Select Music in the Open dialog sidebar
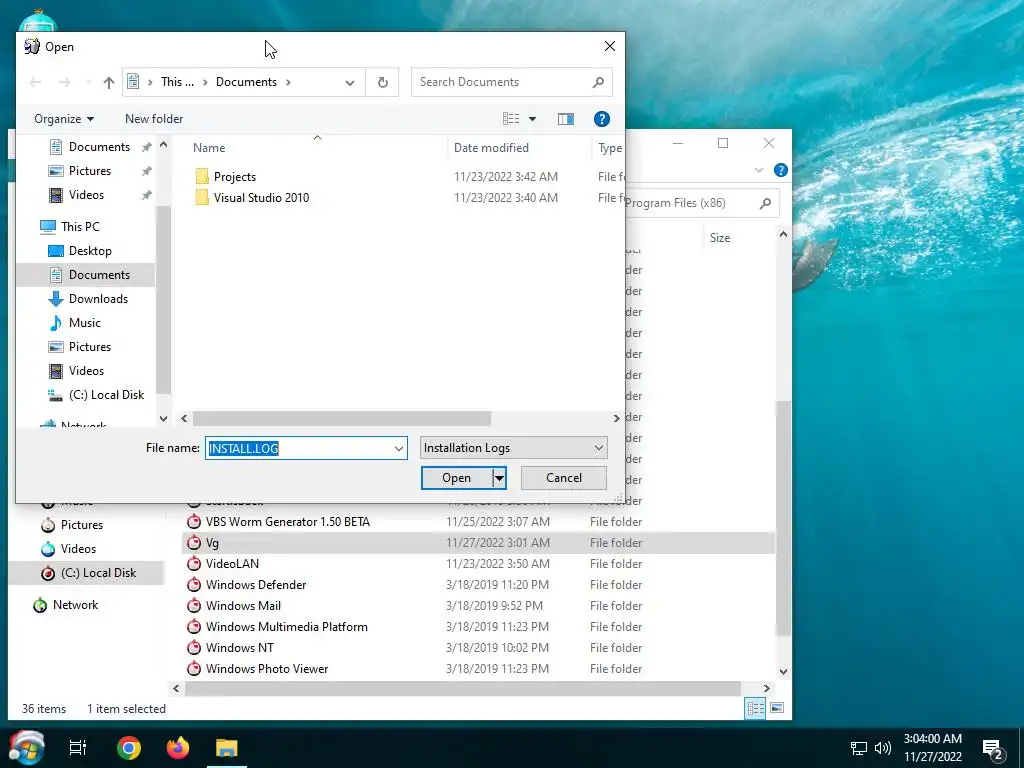 [84, 323]
